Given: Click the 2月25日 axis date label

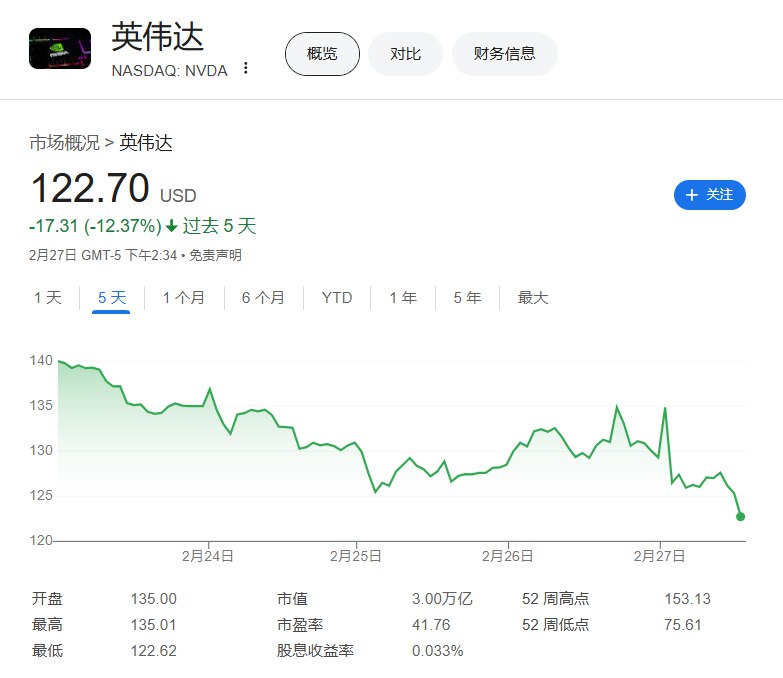Looking at the screenshot, I should click(356, 556).
